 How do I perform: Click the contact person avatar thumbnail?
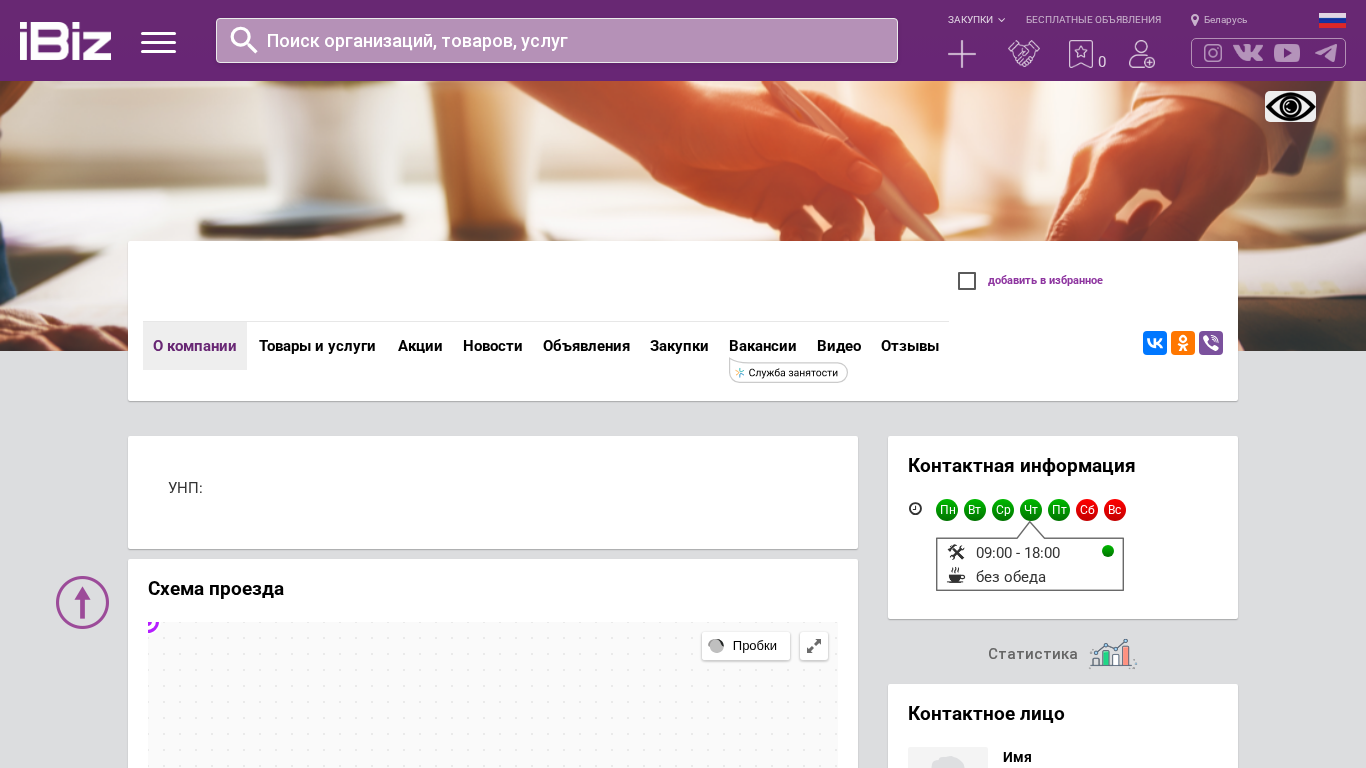[x=948, y=757]
